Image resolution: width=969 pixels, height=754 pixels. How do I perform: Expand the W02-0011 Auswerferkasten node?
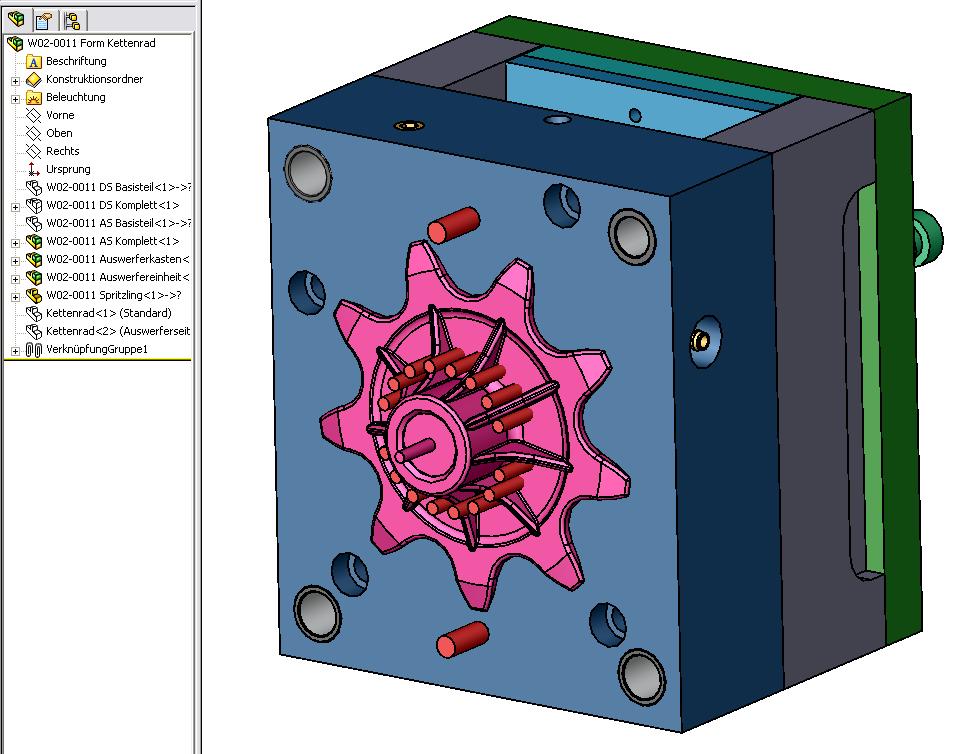(15, 261)
